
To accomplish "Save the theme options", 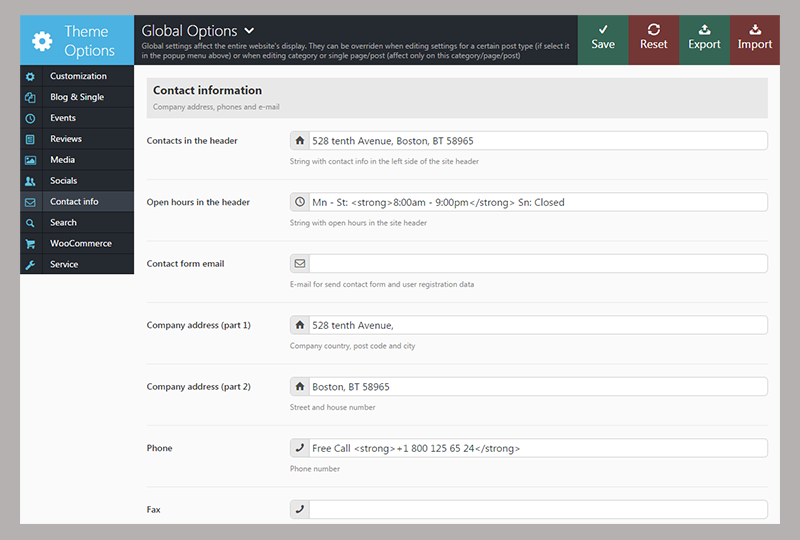I will [x=603, y=40].
